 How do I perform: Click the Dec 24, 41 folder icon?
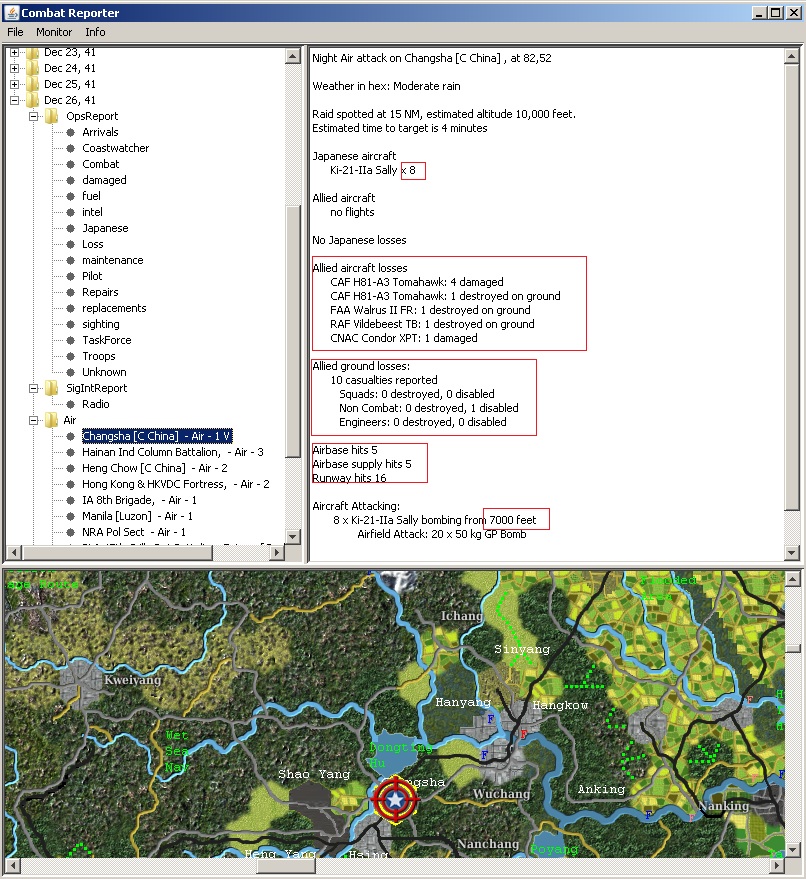(x=33, y=68)
